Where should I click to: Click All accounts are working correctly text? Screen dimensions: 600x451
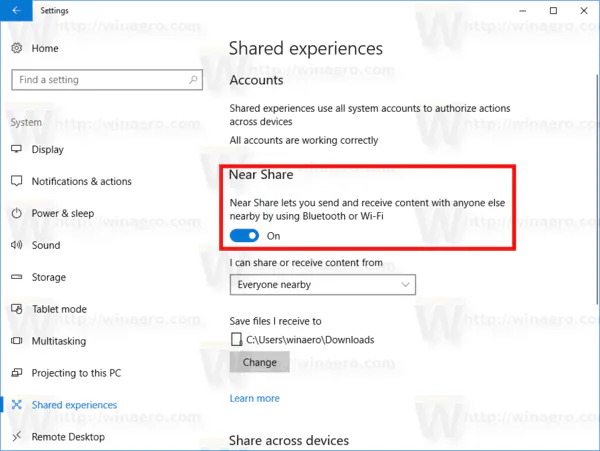(x=304, y=140)
